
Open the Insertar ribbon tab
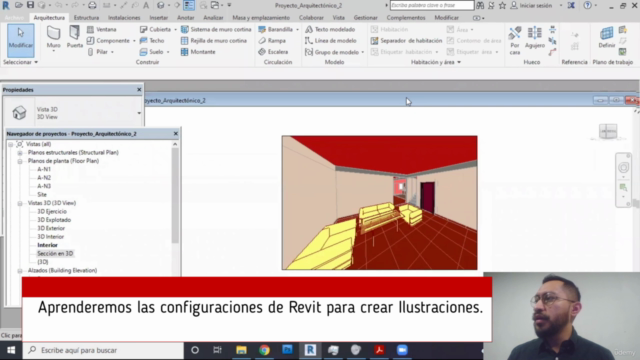pyautogui.click(x=158, y=18)
